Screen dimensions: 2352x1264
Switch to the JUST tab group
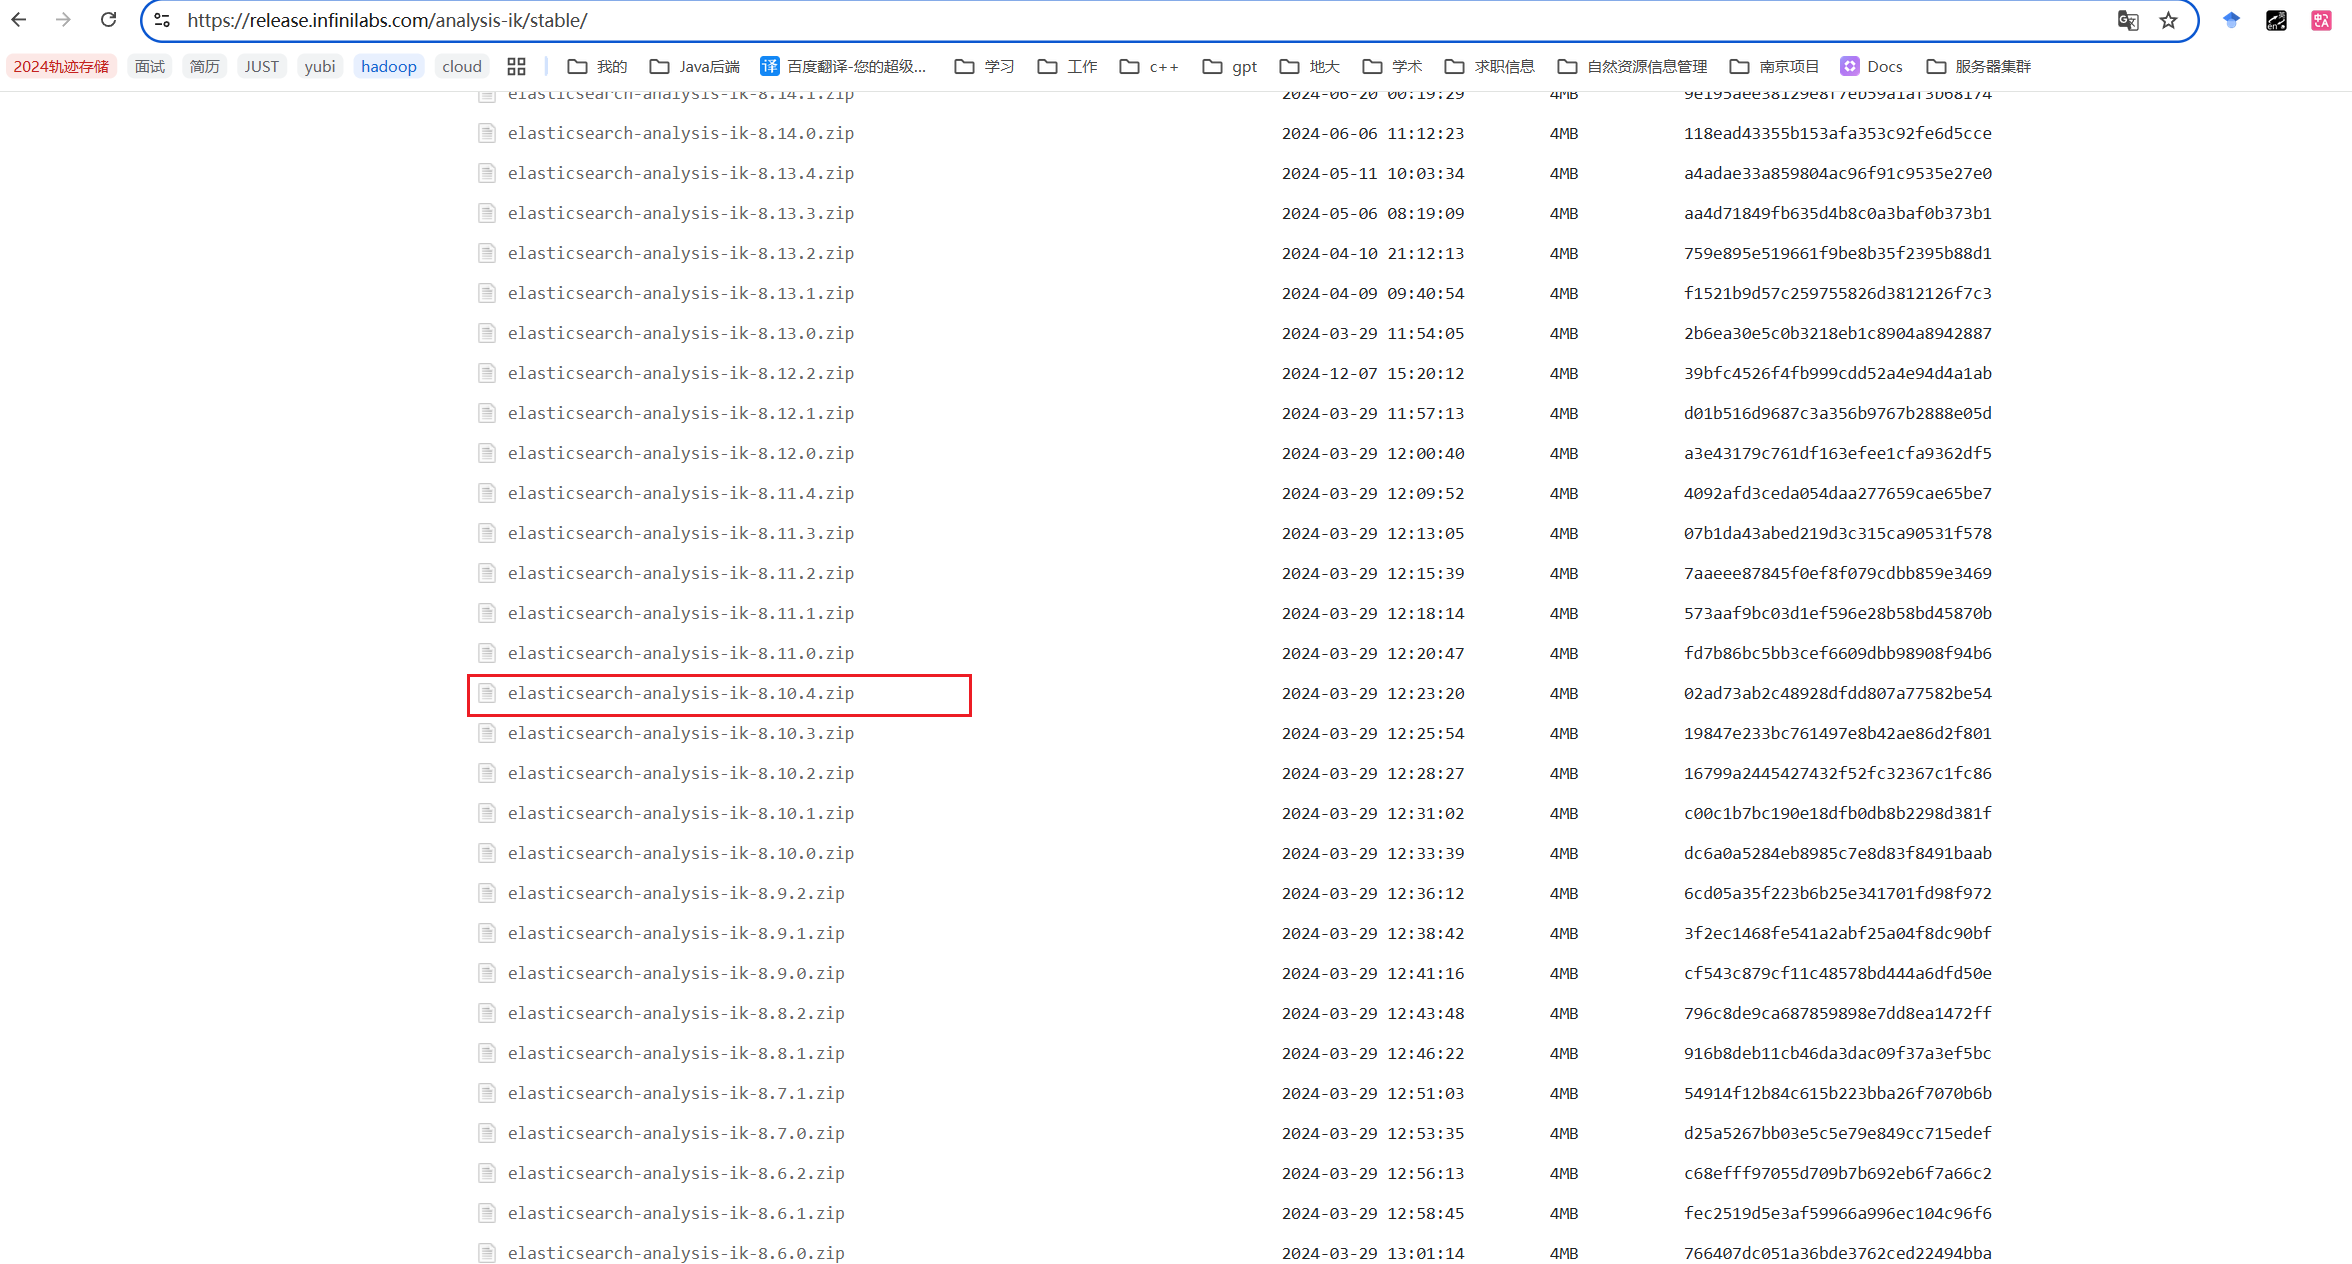[x=262, y=66]
